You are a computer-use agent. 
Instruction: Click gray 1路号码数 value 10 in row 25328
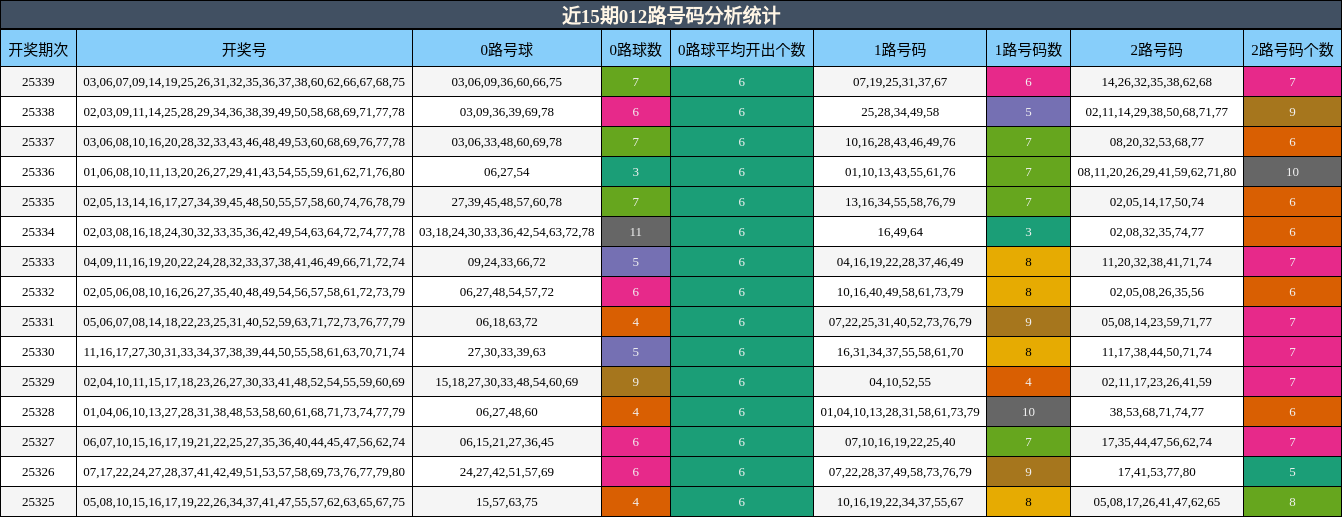(x=1028, y=412)
